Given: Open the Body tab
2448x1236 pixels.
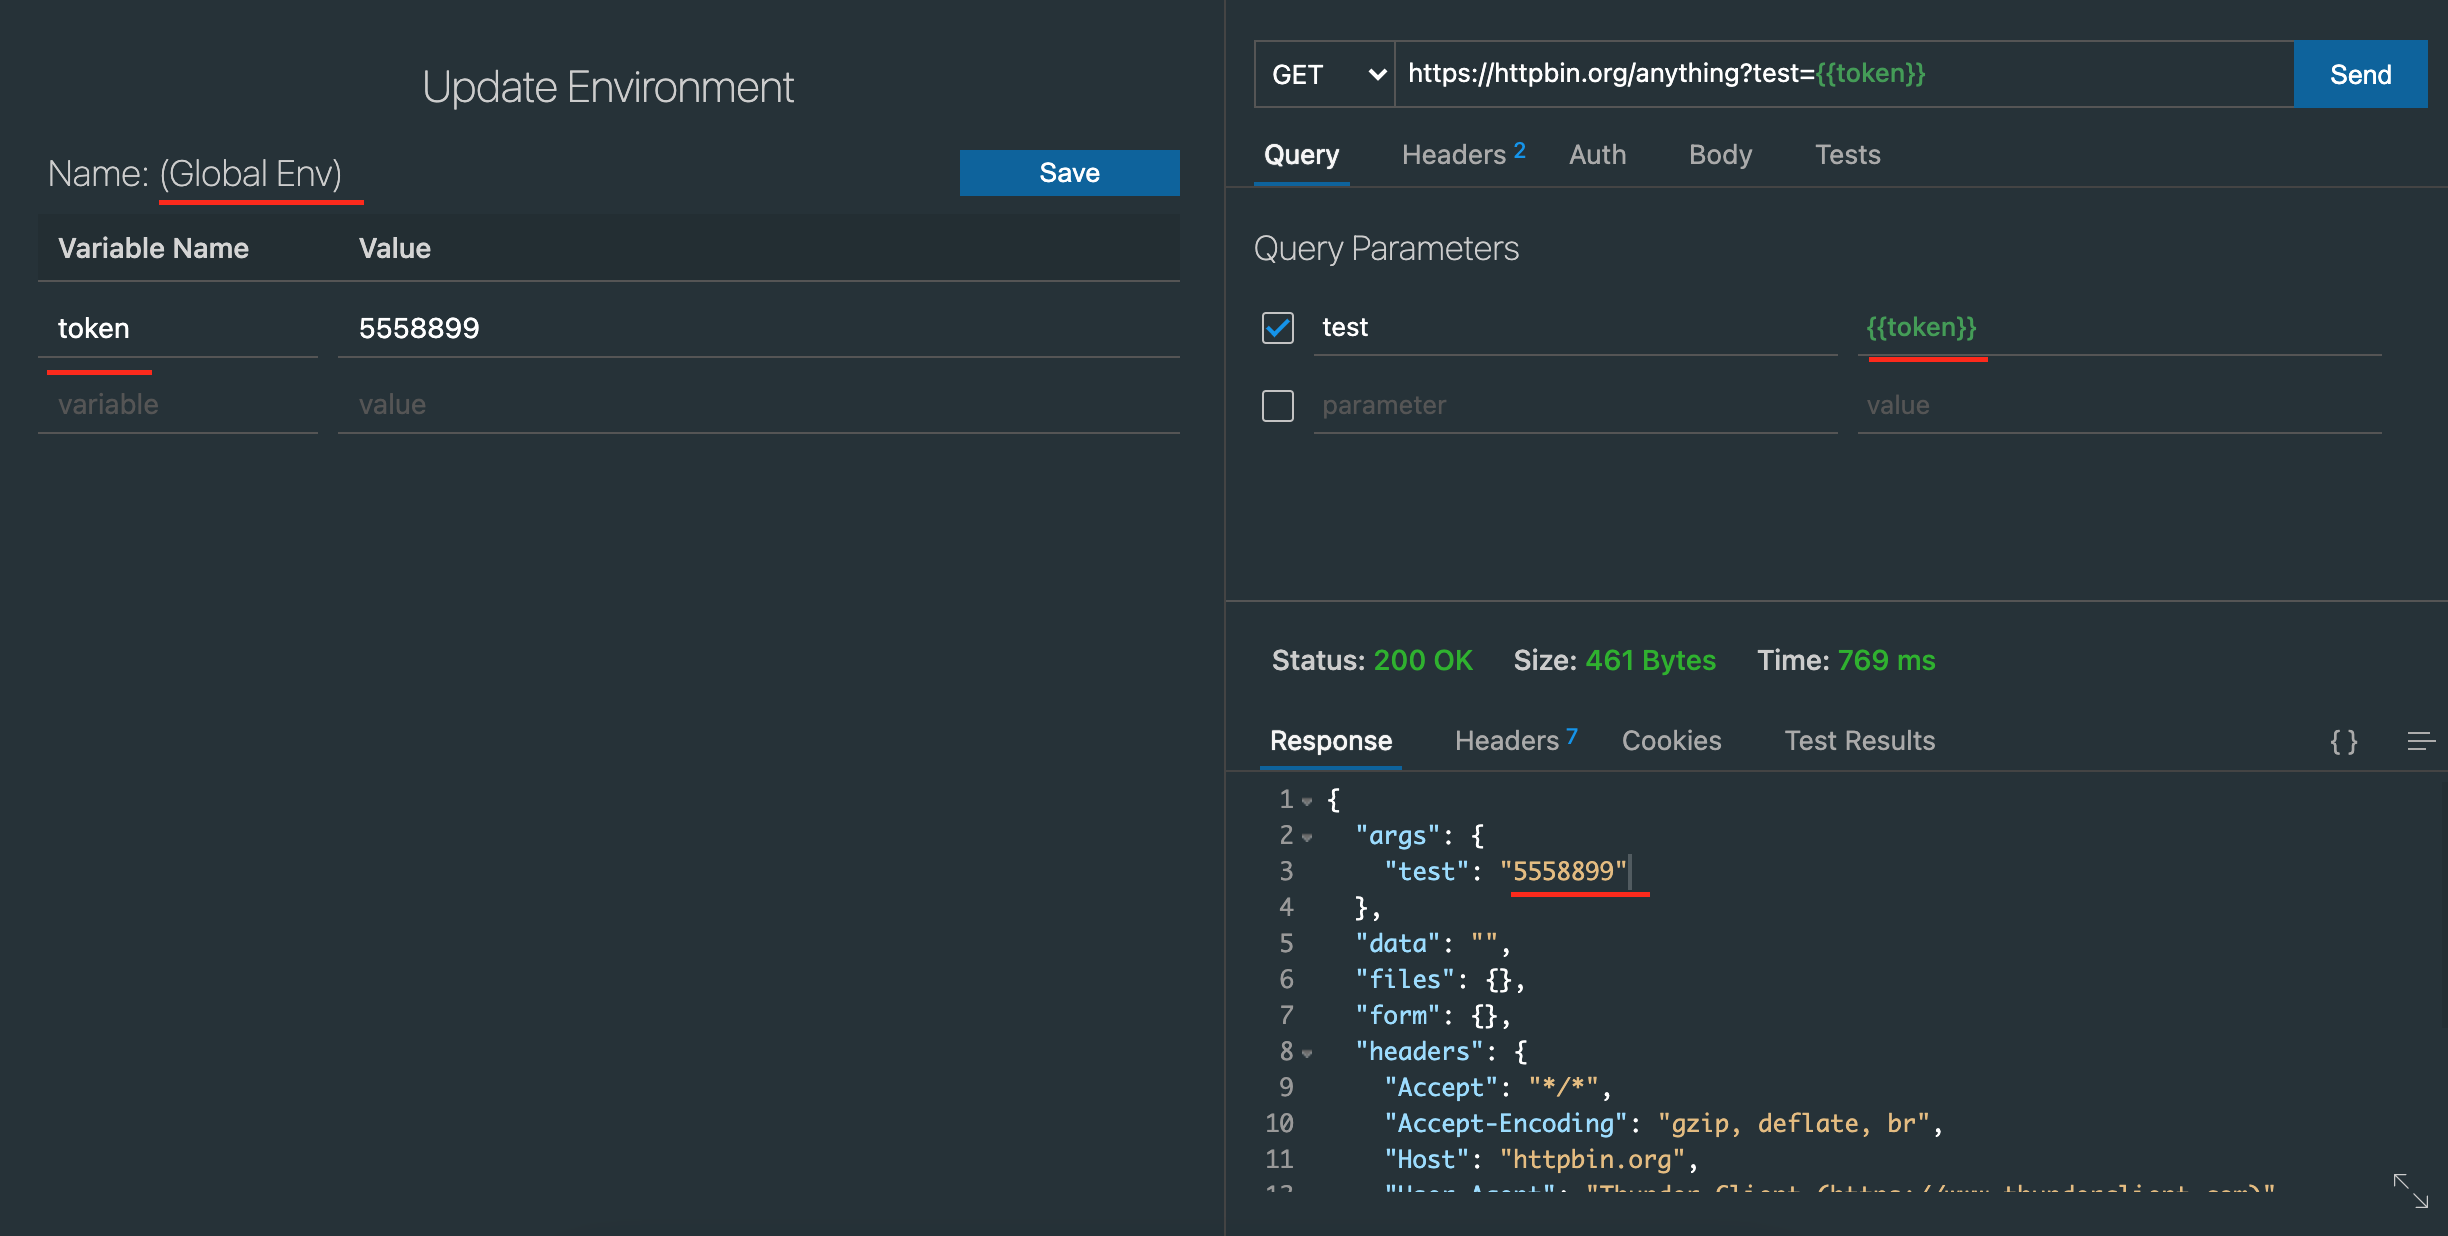Looking at the screenshot, I should [x=1720, y=155].
